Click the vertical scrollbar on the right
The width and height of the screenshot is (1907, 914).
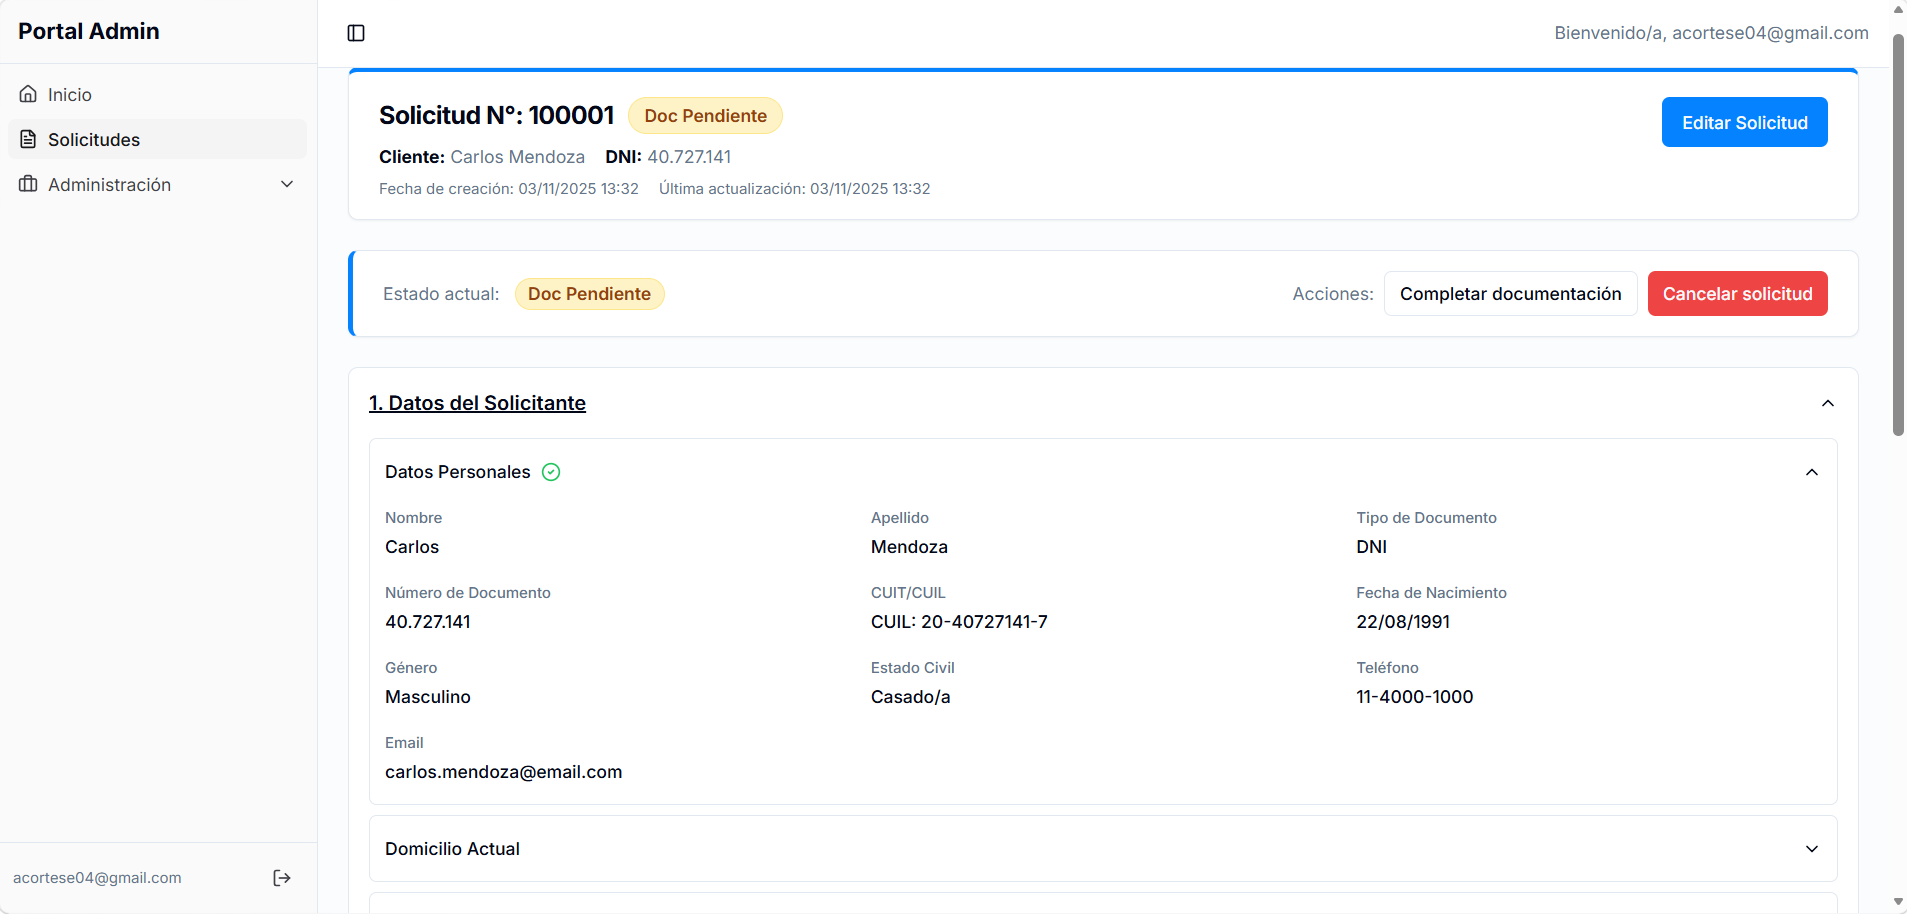click(x=1897, y=230)
